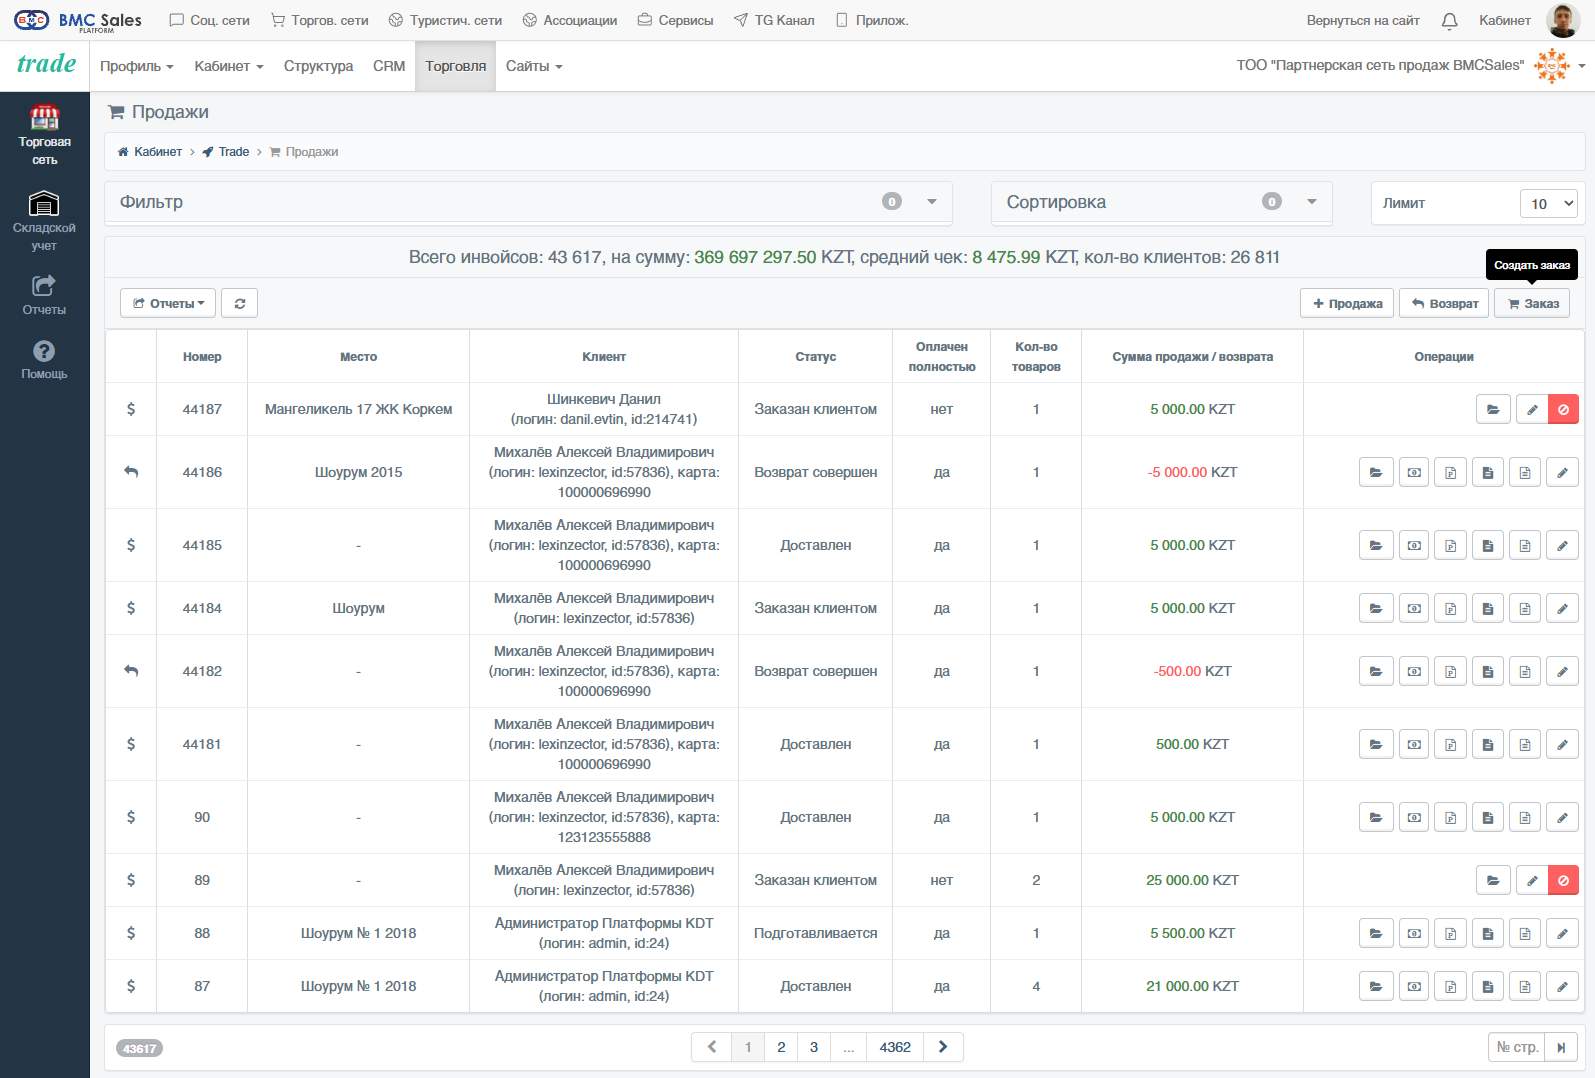Cancel order 44187 with red ban icon
Image resolution: width=1595 pixels, height=1078 pixels.
(x=1563, y=409)
